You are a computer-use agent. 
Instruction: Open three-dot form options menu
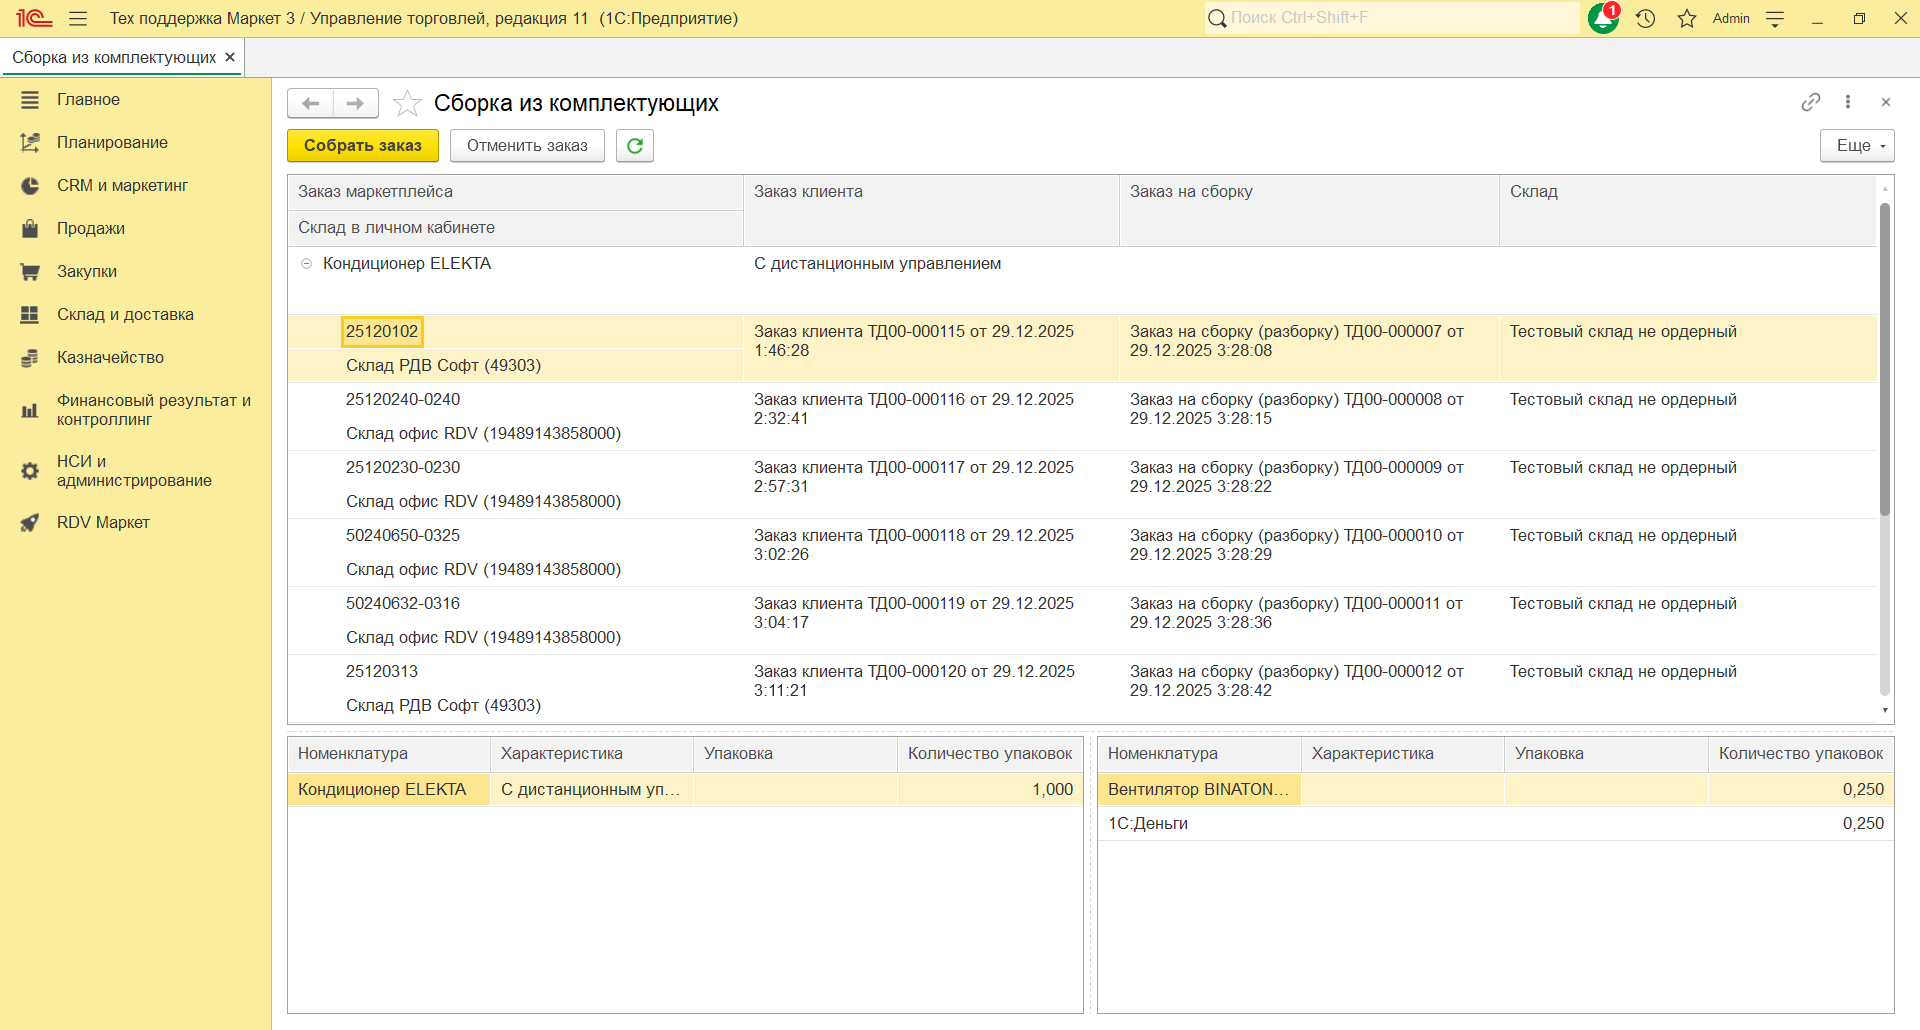1848,102
